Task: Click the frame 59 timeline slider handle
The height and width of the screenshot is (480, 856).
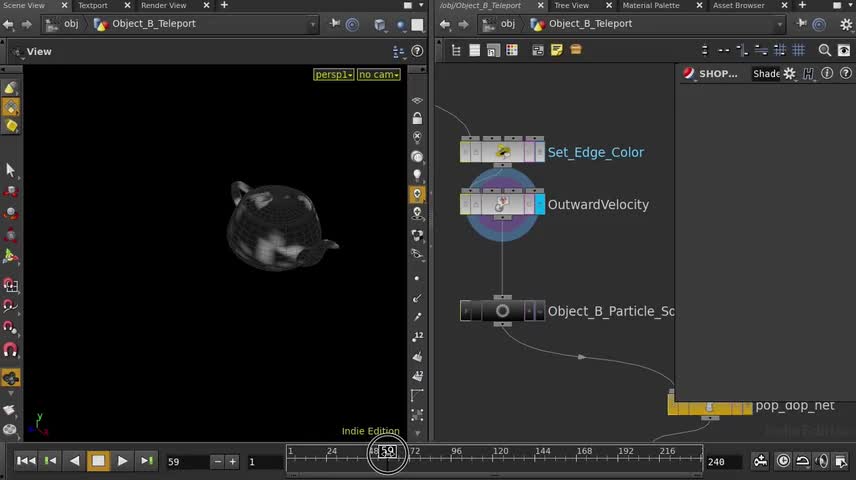Action: click(x=388, y=452)
